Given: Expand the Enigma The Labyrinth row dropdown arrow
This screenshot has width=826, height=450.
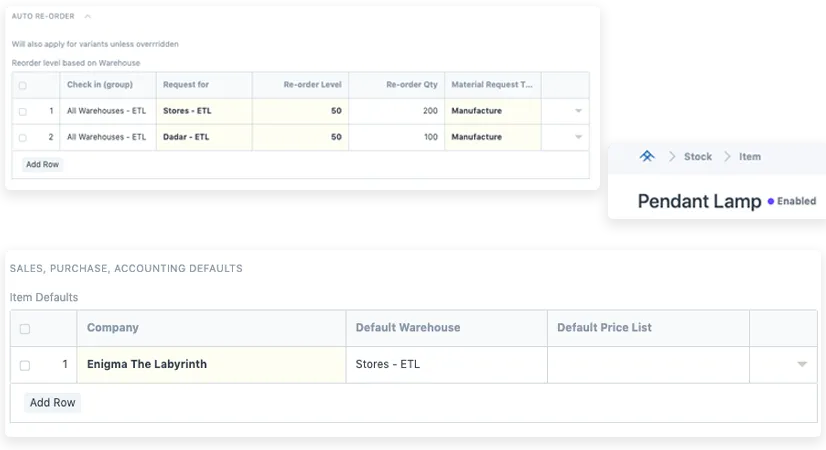Looking at the screenshot, I should [x=802, y=365].
